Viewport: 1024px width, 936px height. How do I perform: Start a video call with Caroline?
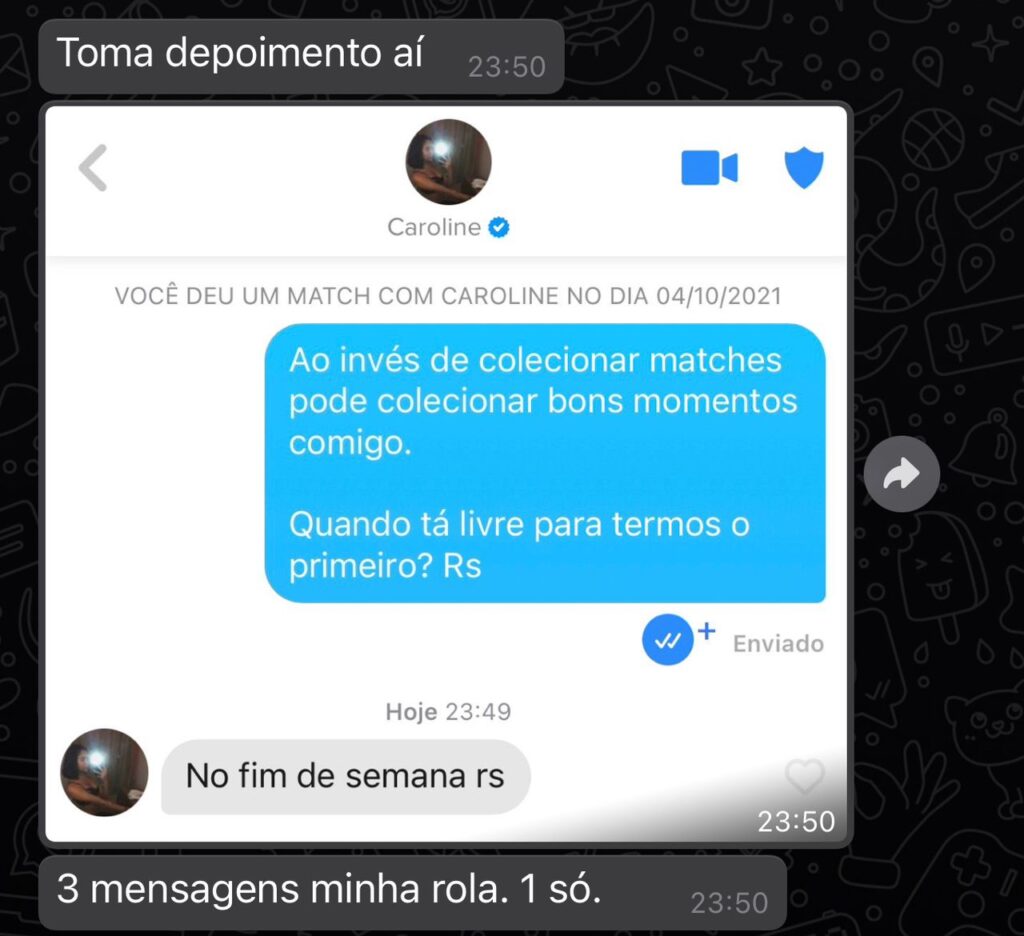tap(709, 168)
